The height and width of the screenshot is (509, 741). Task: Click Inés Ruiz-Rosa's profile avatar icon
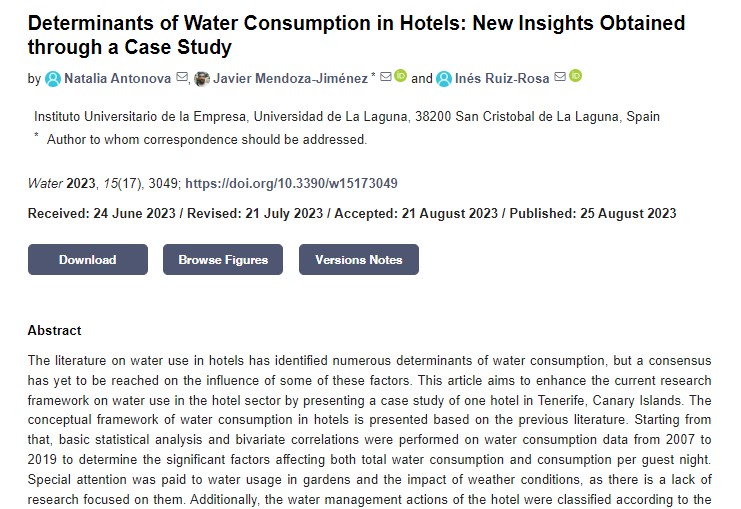click(x=444, y=79)
